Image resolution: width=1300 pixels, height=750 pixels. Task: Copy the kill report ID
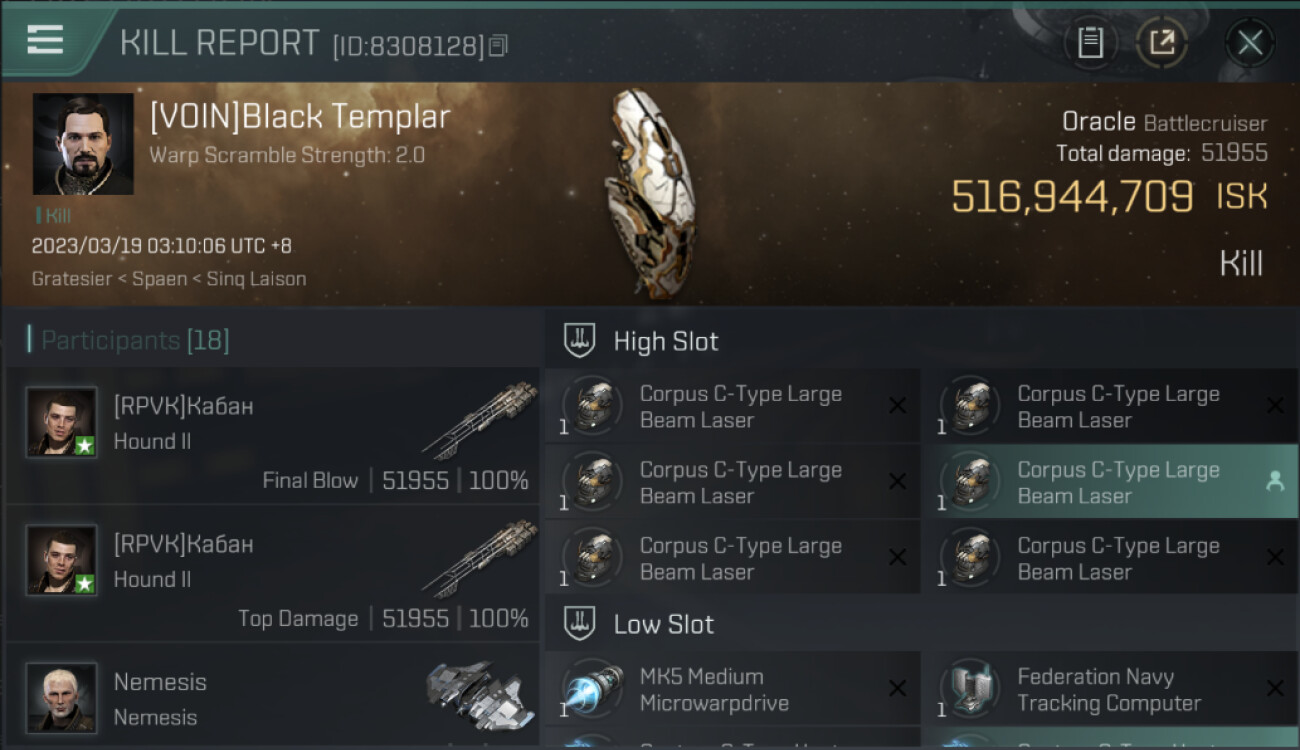point(498,45)
